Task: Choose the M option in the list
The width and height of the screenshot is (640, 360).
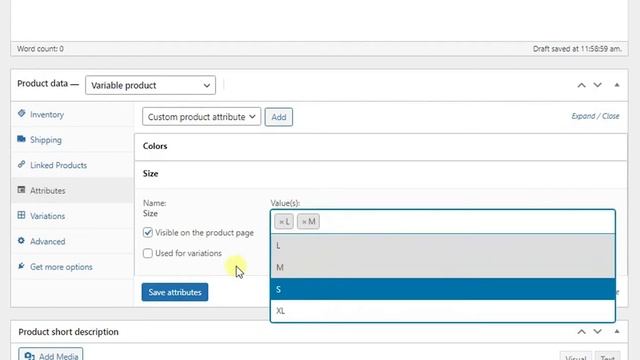Action: click(442, 267)
